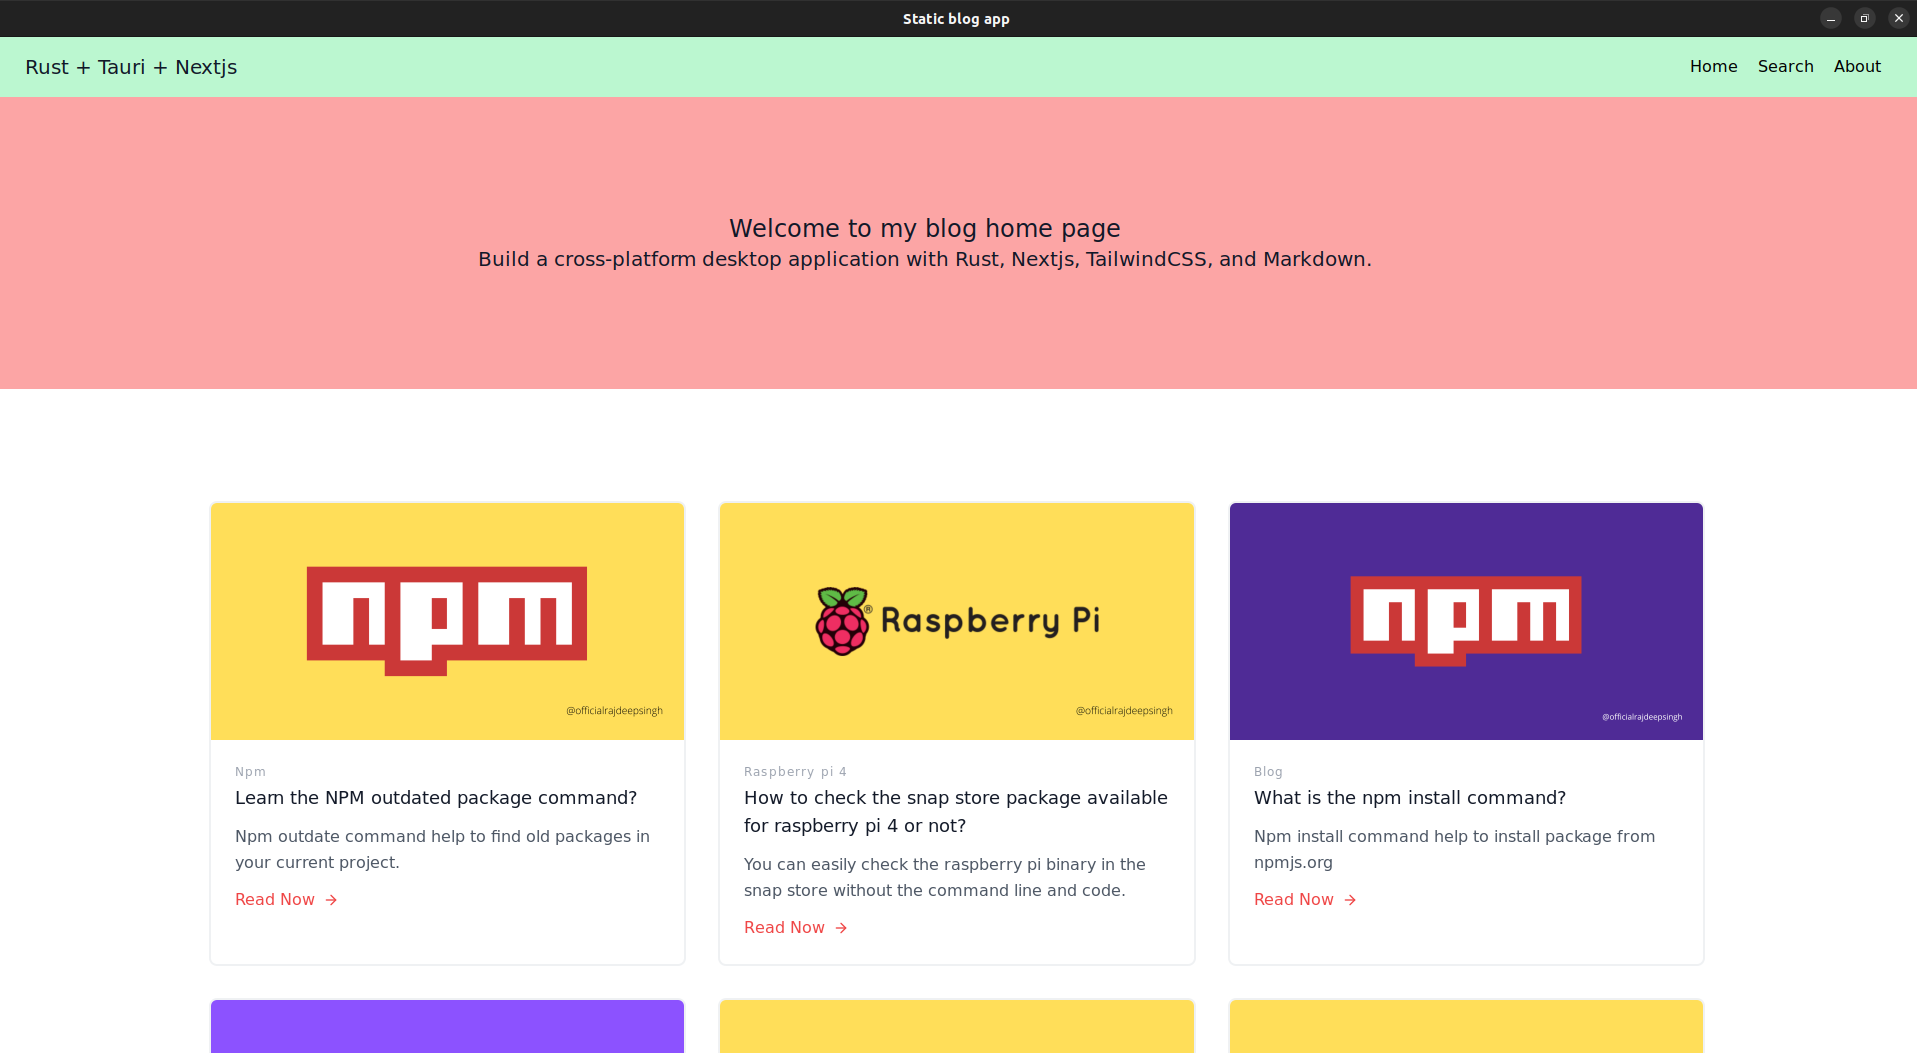Image resolution: width=1917 pixels, height=1053 pixels.
Task: Click the 'Build a cross-platform desktop application' subtitle
Action: pyautogui.click(x=925, y=259)
